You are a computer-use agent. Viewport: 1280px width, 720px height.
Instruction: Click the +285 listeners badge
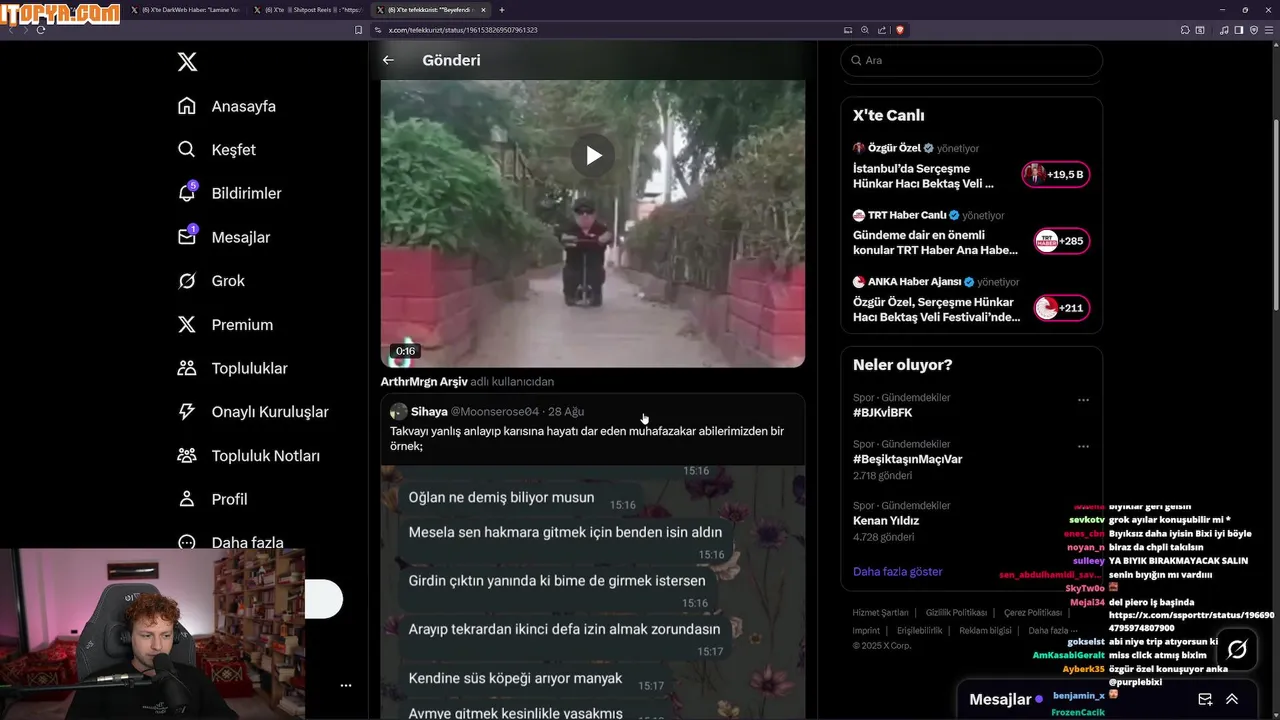[x=1062, y=241]
